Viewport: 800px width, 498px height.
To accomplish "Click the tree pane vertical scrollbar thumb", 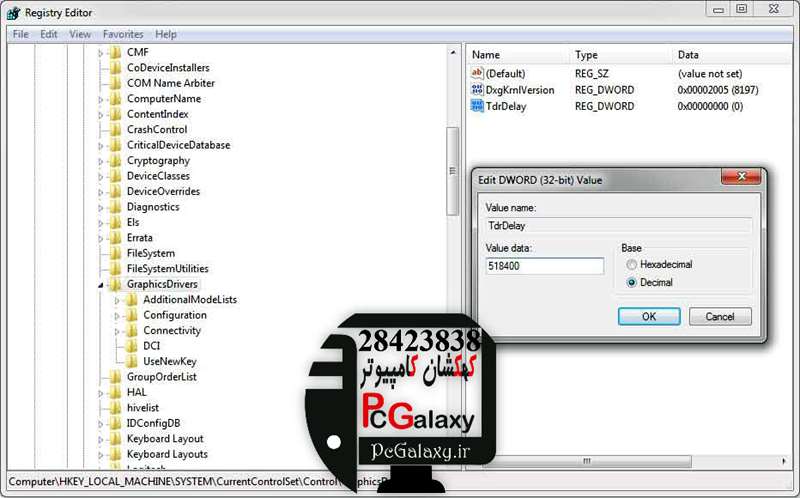I will (x=452, y=171).
